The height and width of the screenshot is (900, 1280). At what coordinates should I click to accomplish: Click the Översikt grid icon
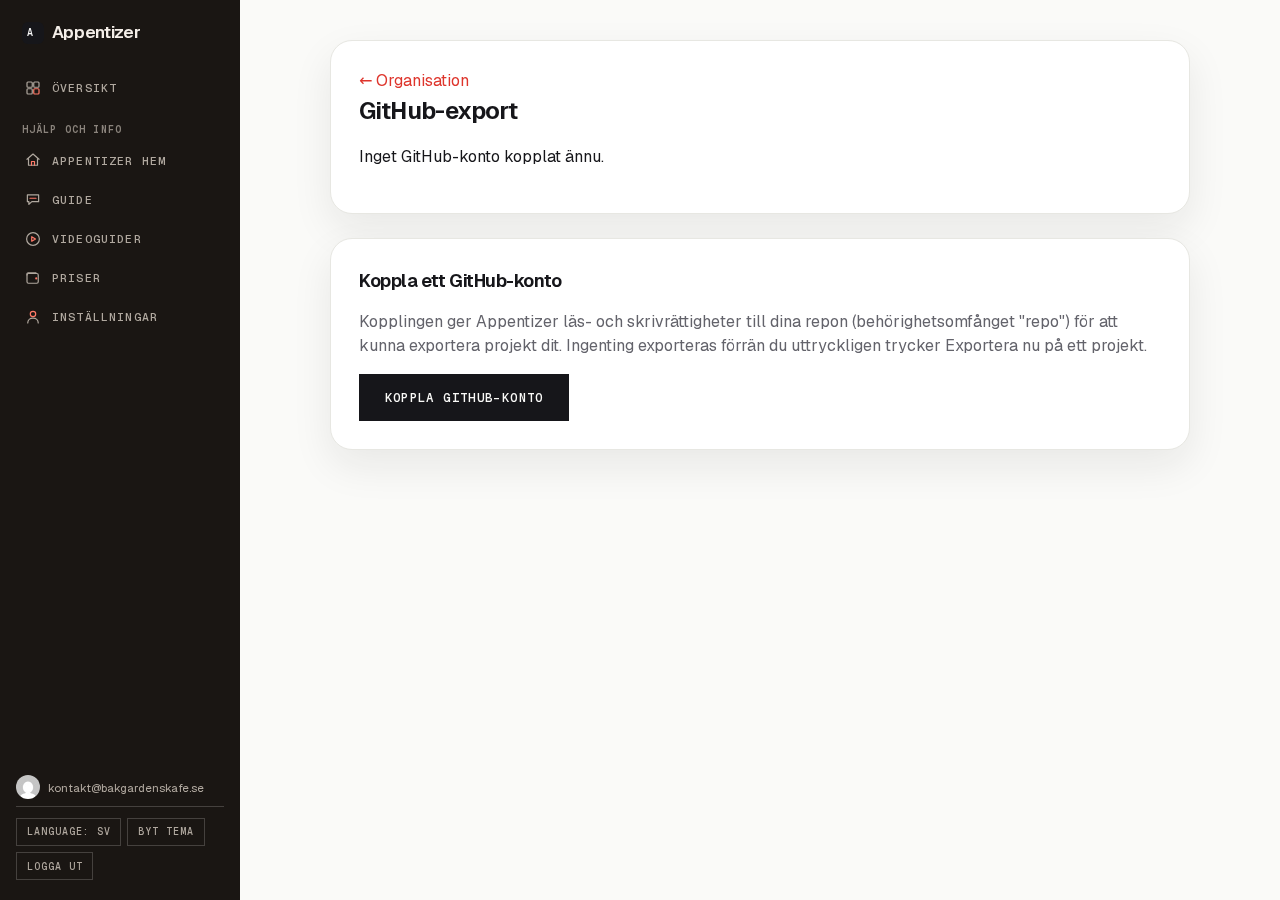[33, 88]
